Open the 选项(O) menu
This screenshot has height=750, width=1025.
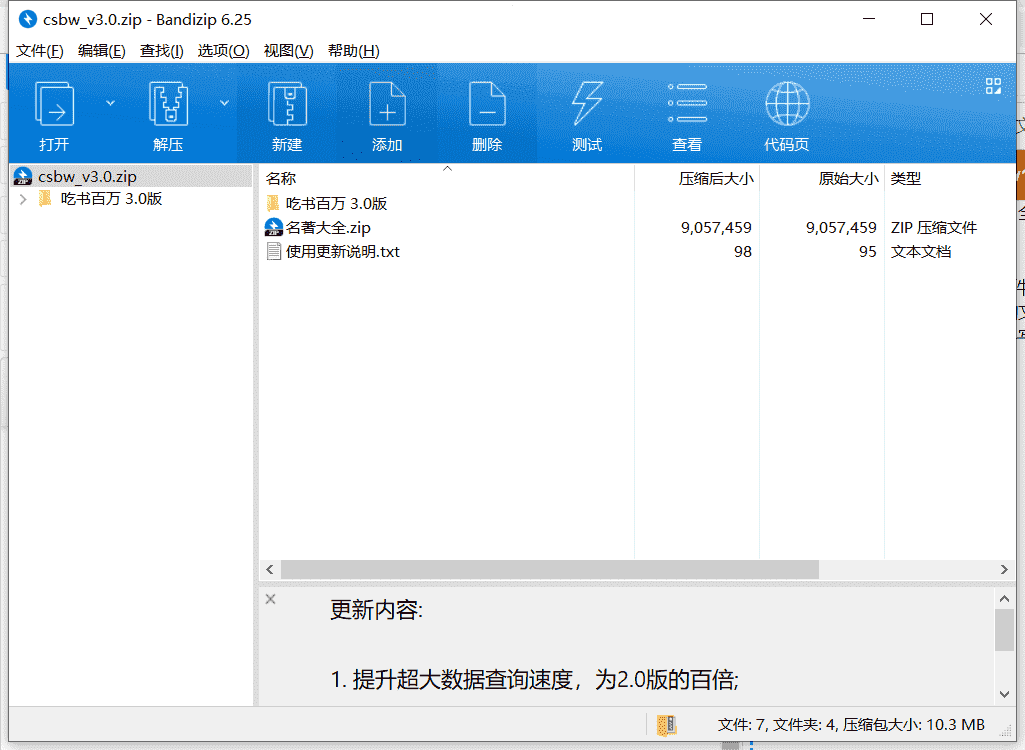(x=224, y=51)
